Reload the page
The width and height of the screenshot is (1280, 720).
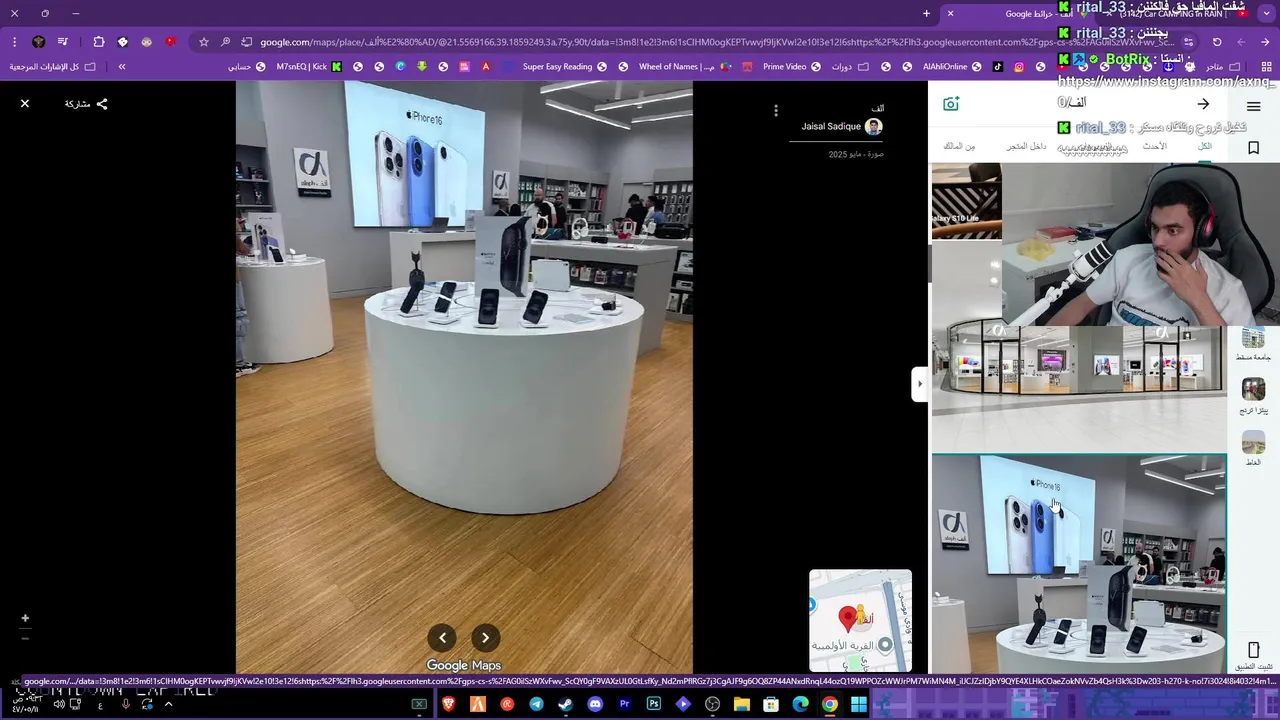(1217, 42)
